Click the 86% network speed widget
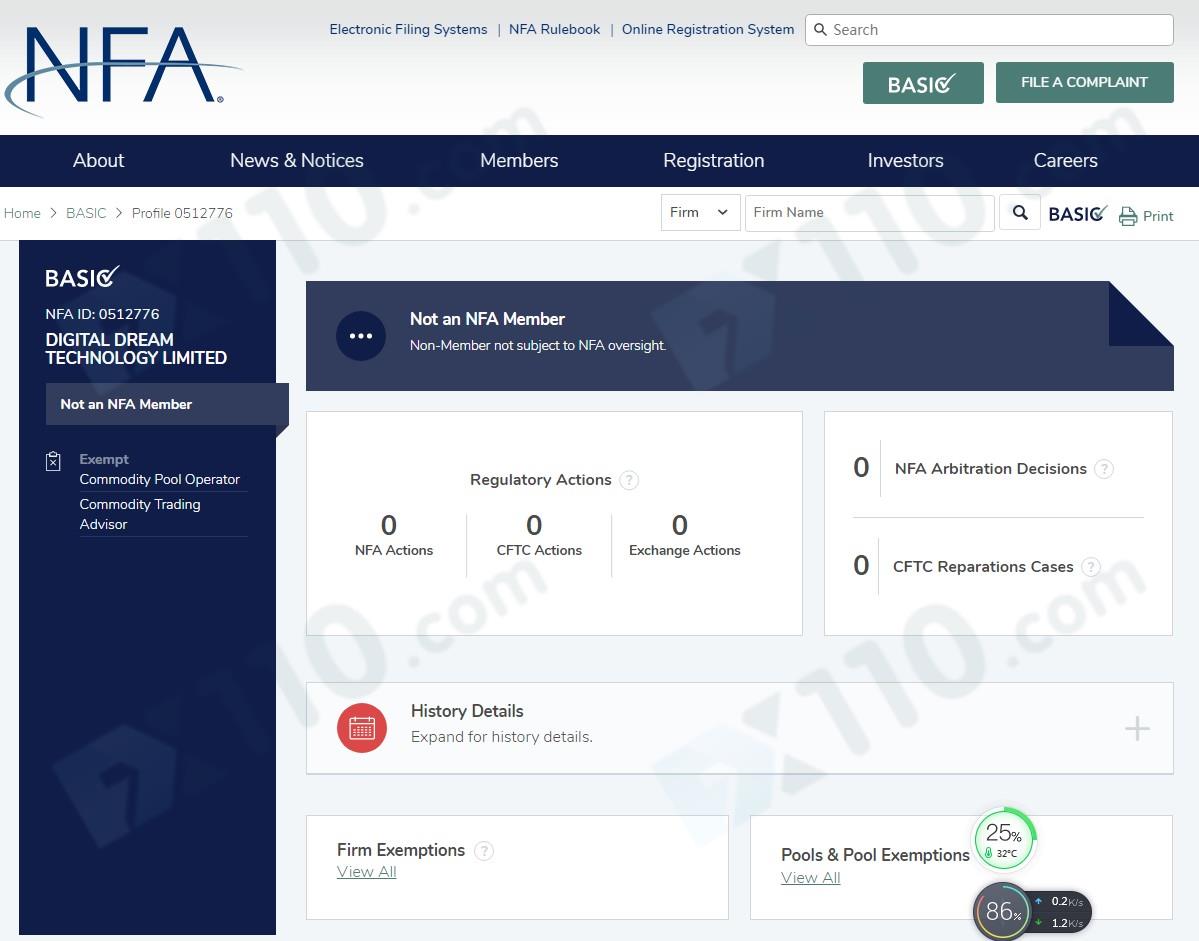Screen dimensions: 1199x941 pos(1032,911)
